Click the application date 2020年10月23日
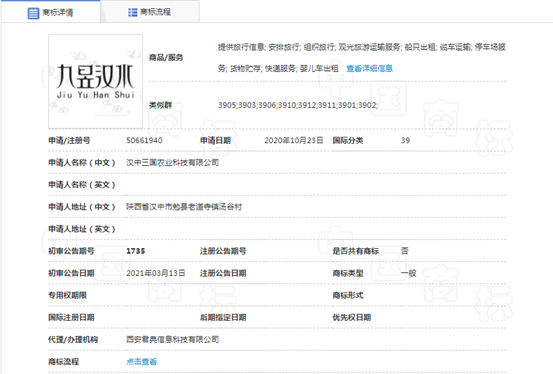 294,140
